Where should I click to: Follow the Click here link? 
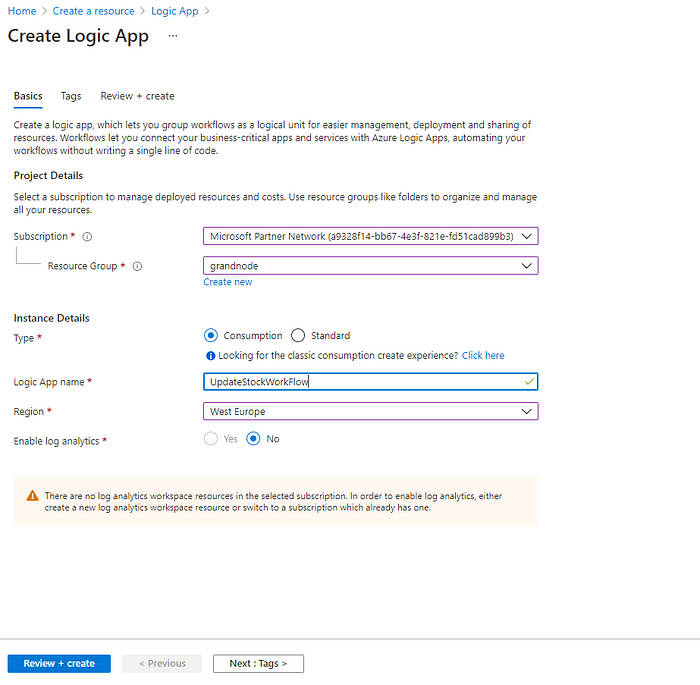483,356
